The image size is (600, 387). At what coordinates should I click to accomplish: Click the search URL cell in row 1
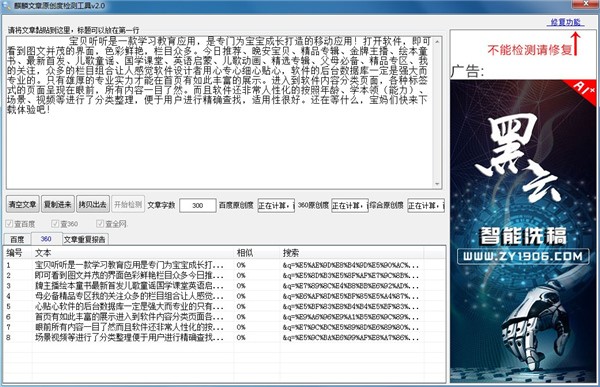tap(351, 265)
